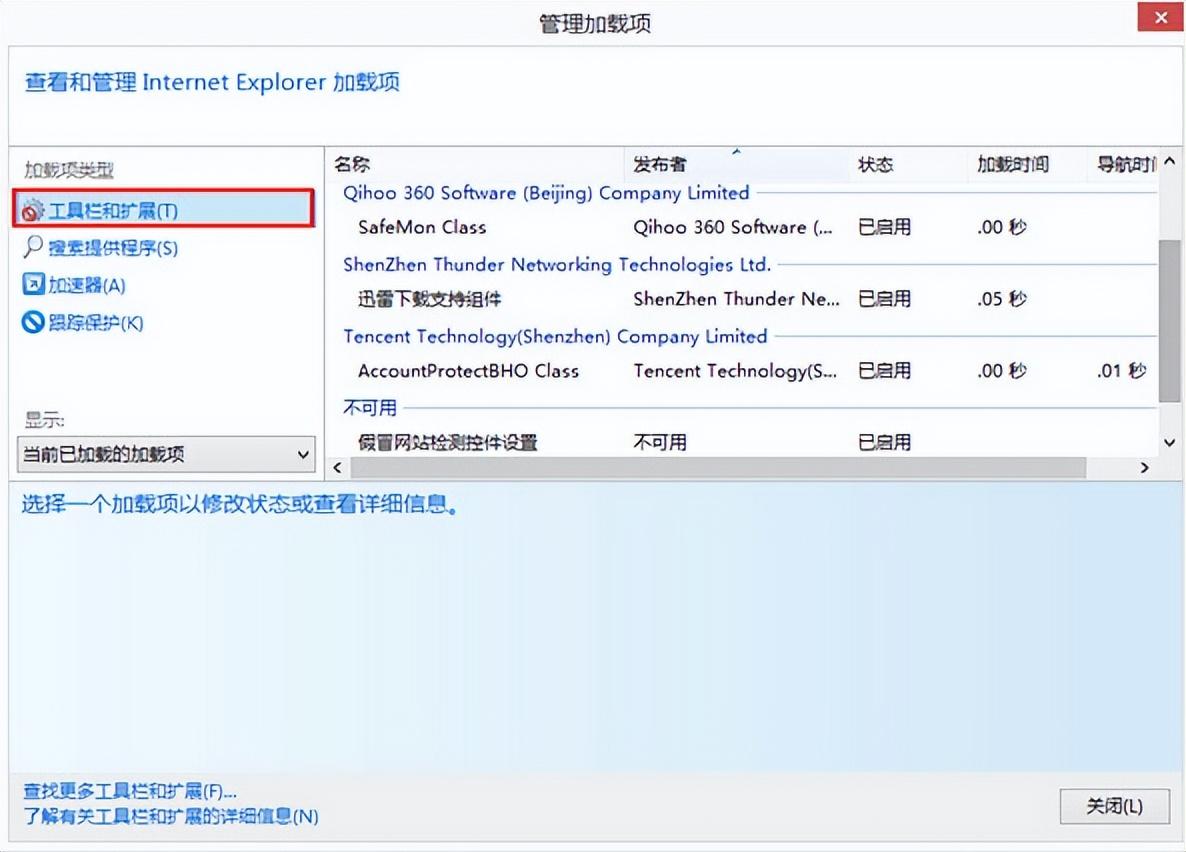Click the 加载时间 column header
1186x852 pixels.
pyautogui.click(x=1012, y=165)
